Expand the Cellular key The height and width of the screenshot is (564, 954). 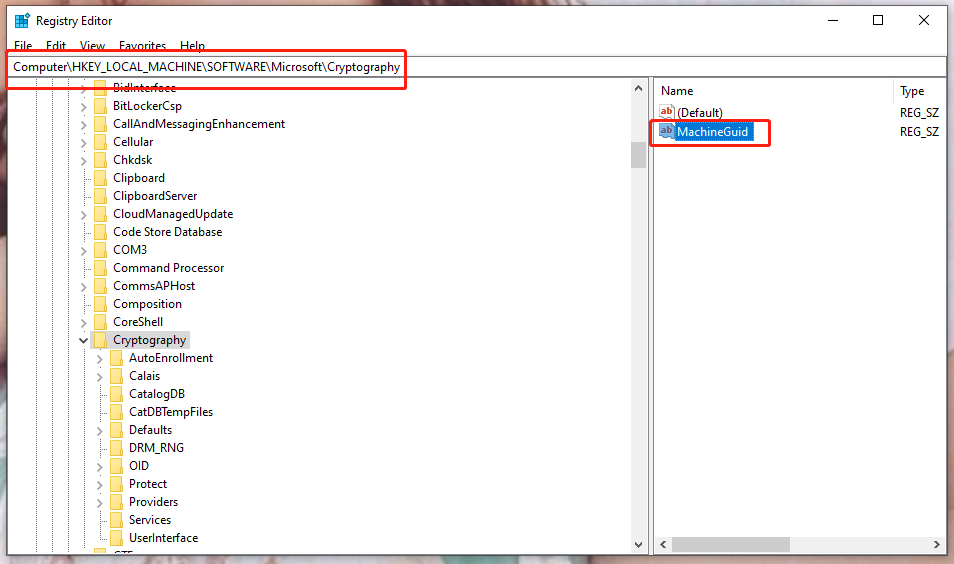click(x=83, y=142)
